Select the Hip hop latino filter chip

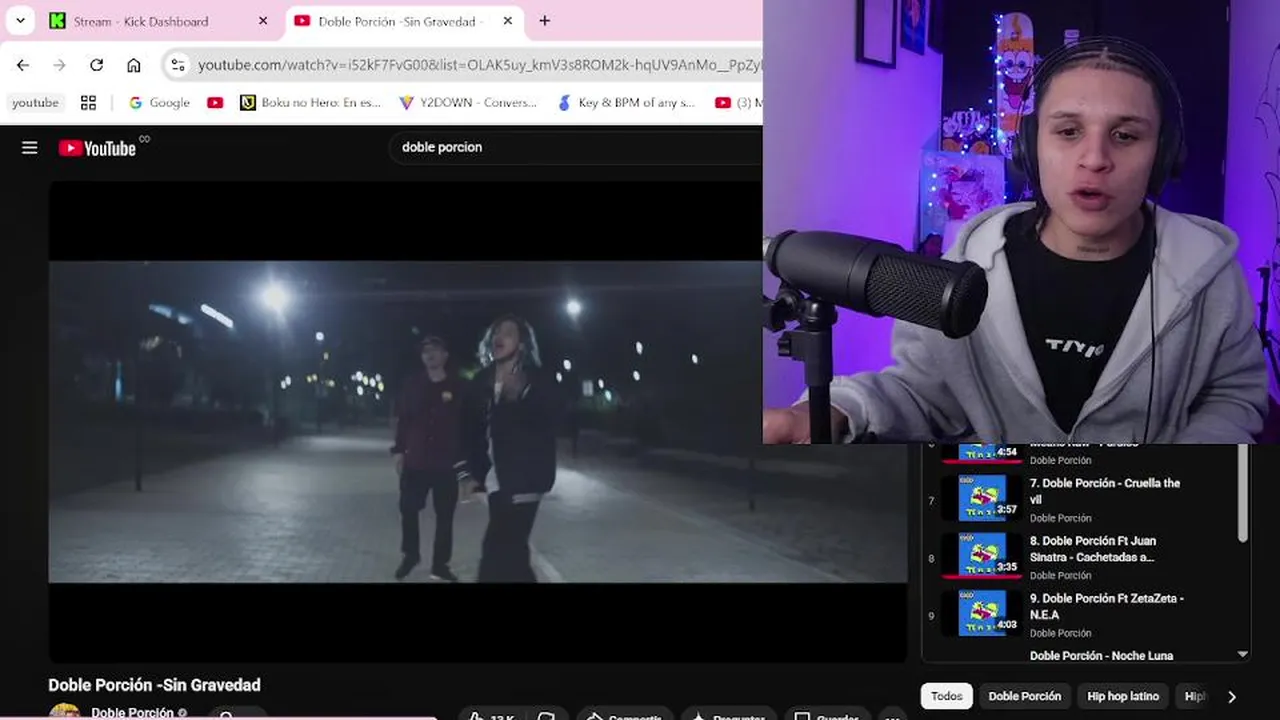[x=1123, y=696]
